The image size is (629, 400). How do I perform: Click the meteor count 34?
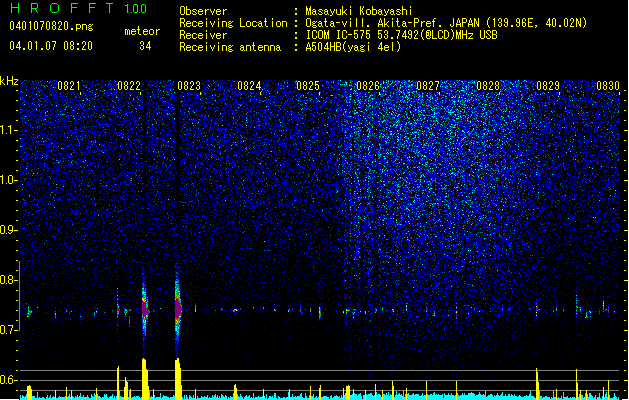145,46
